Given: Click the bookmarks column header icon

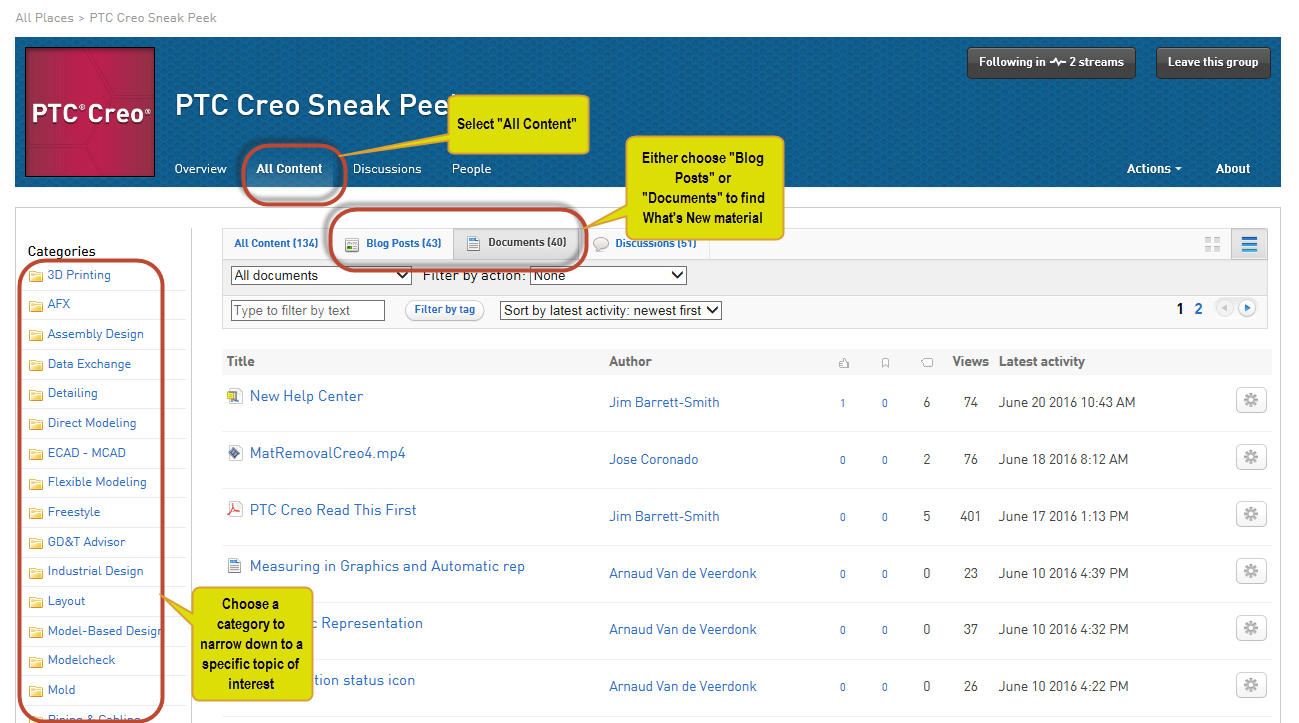Looking at the screenshot, I should [x=885, y=363].
